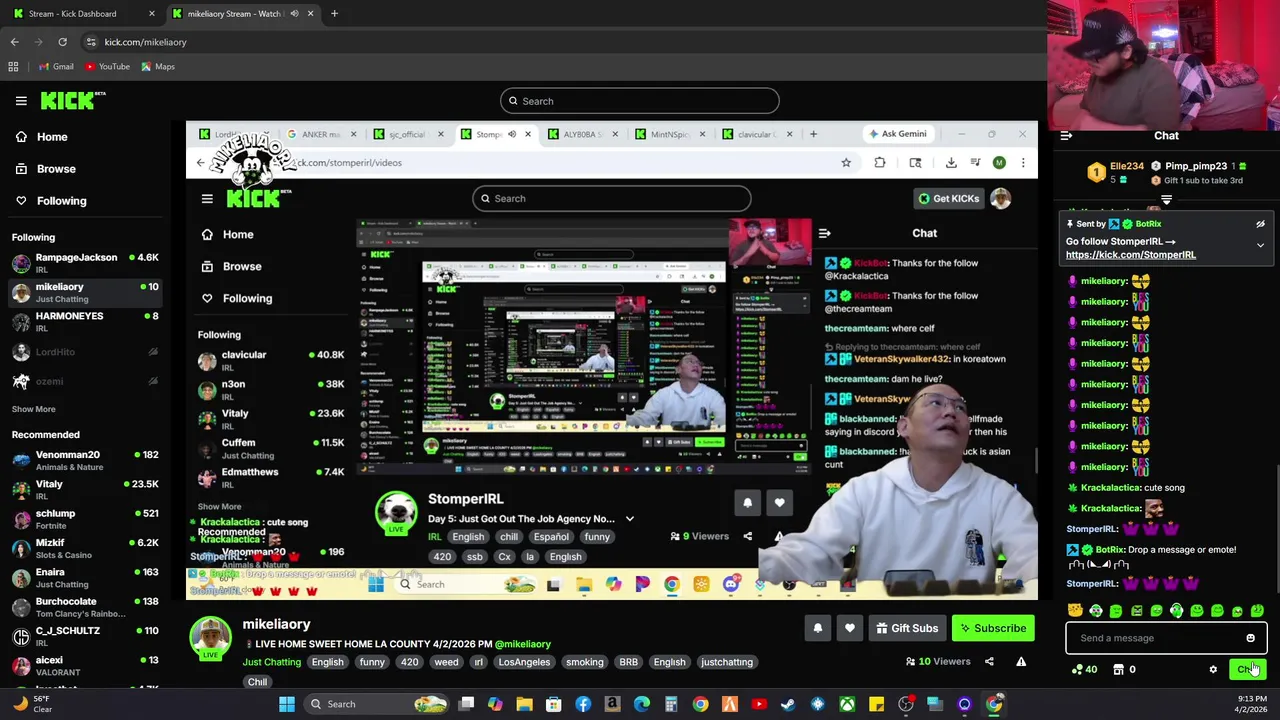Report the stream with the warning triangle icon

click(1021, 661)
